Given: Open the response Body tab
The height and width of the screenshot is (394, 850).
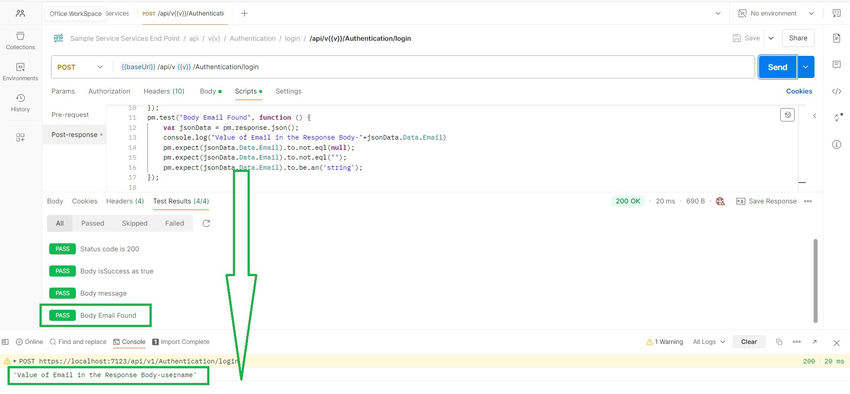Looking at the screenshot, I should [55, 201].
